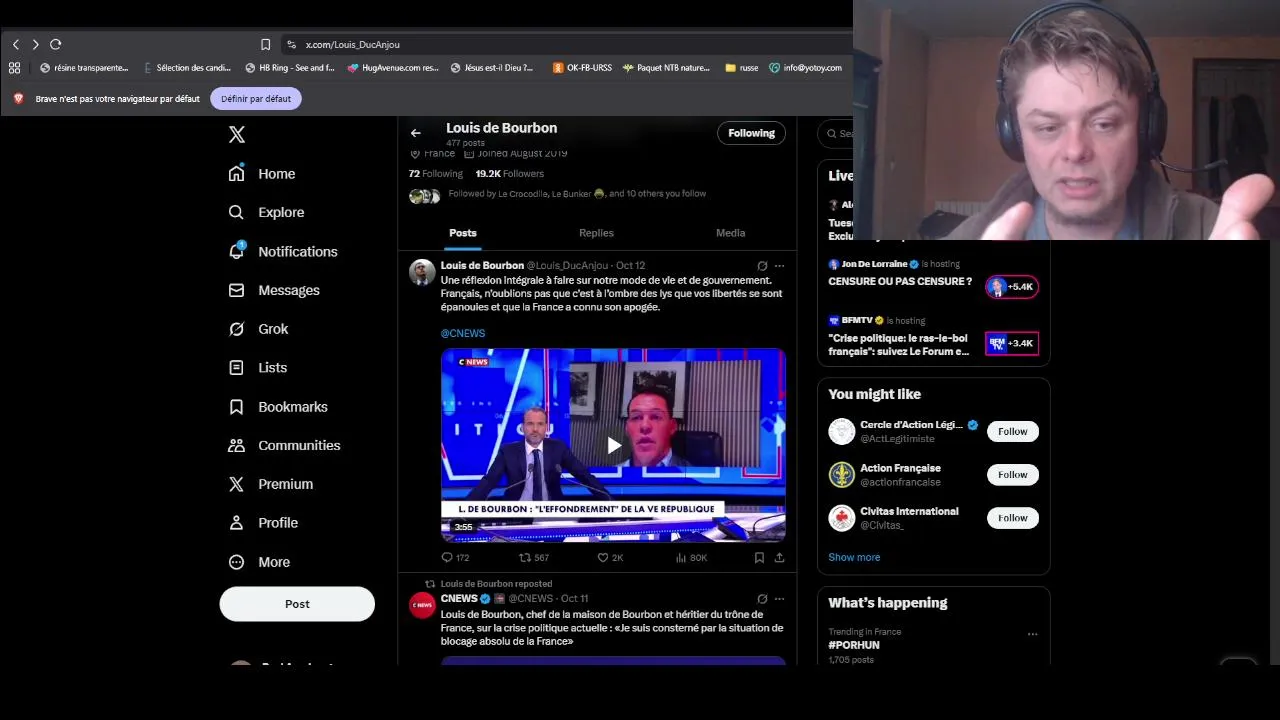Click the Post button

297,604
